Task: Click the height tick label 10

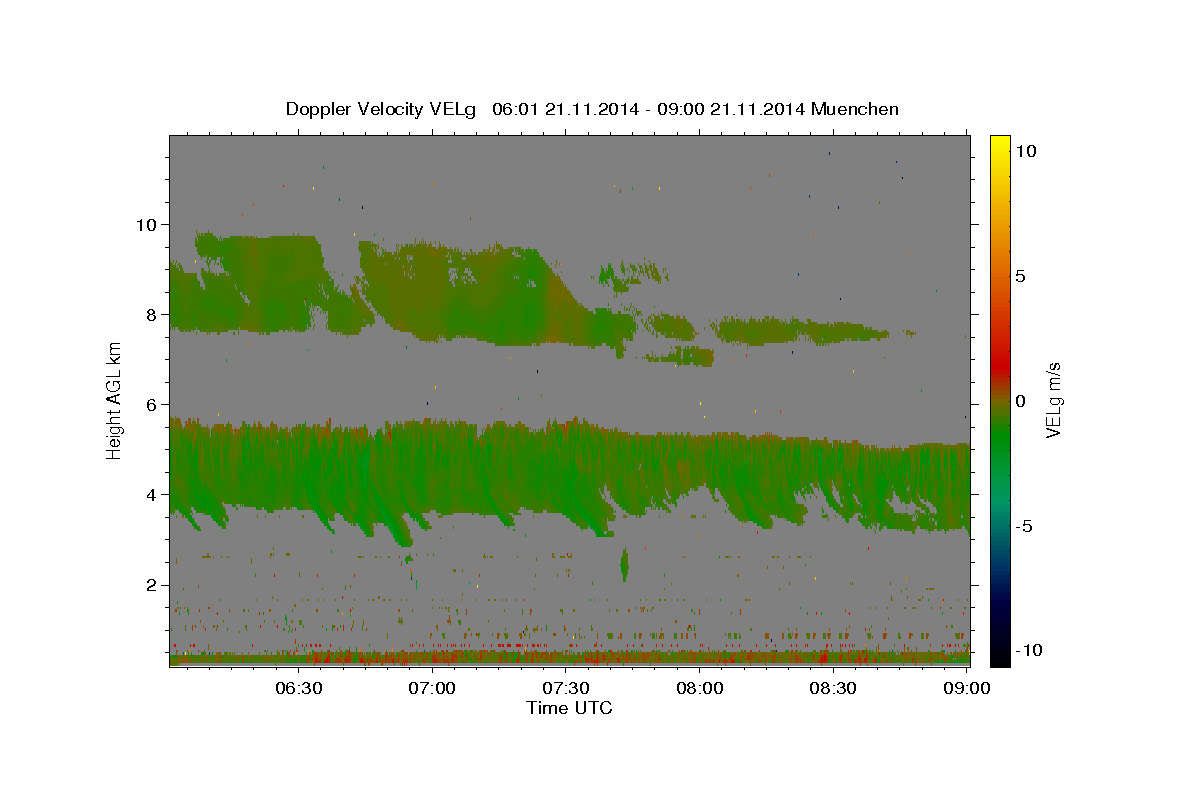Action: pos(148,224)
